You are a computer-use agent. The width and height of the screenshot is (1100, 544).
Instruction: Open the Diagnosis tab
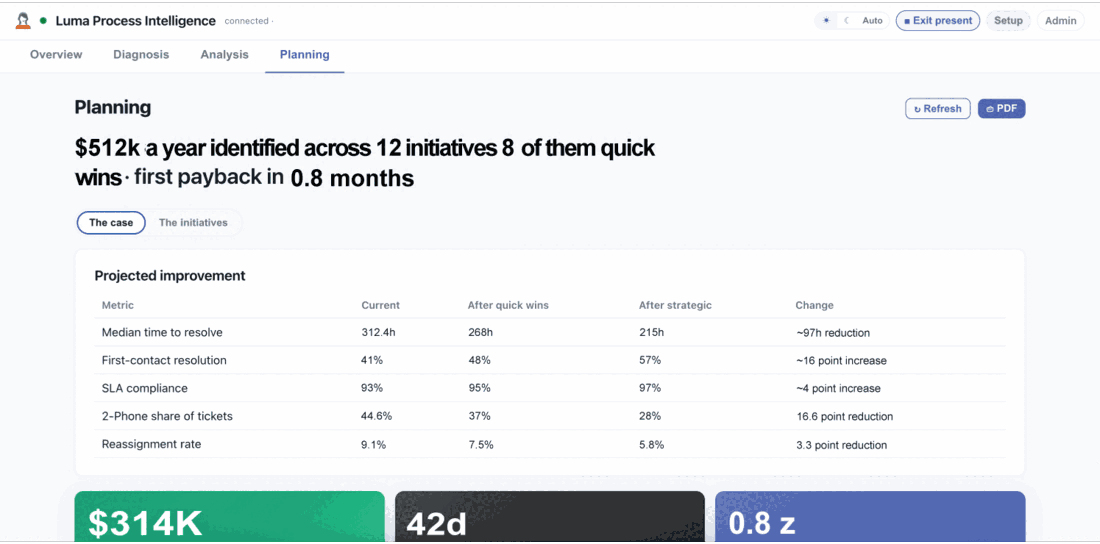(x=141, y=55)
